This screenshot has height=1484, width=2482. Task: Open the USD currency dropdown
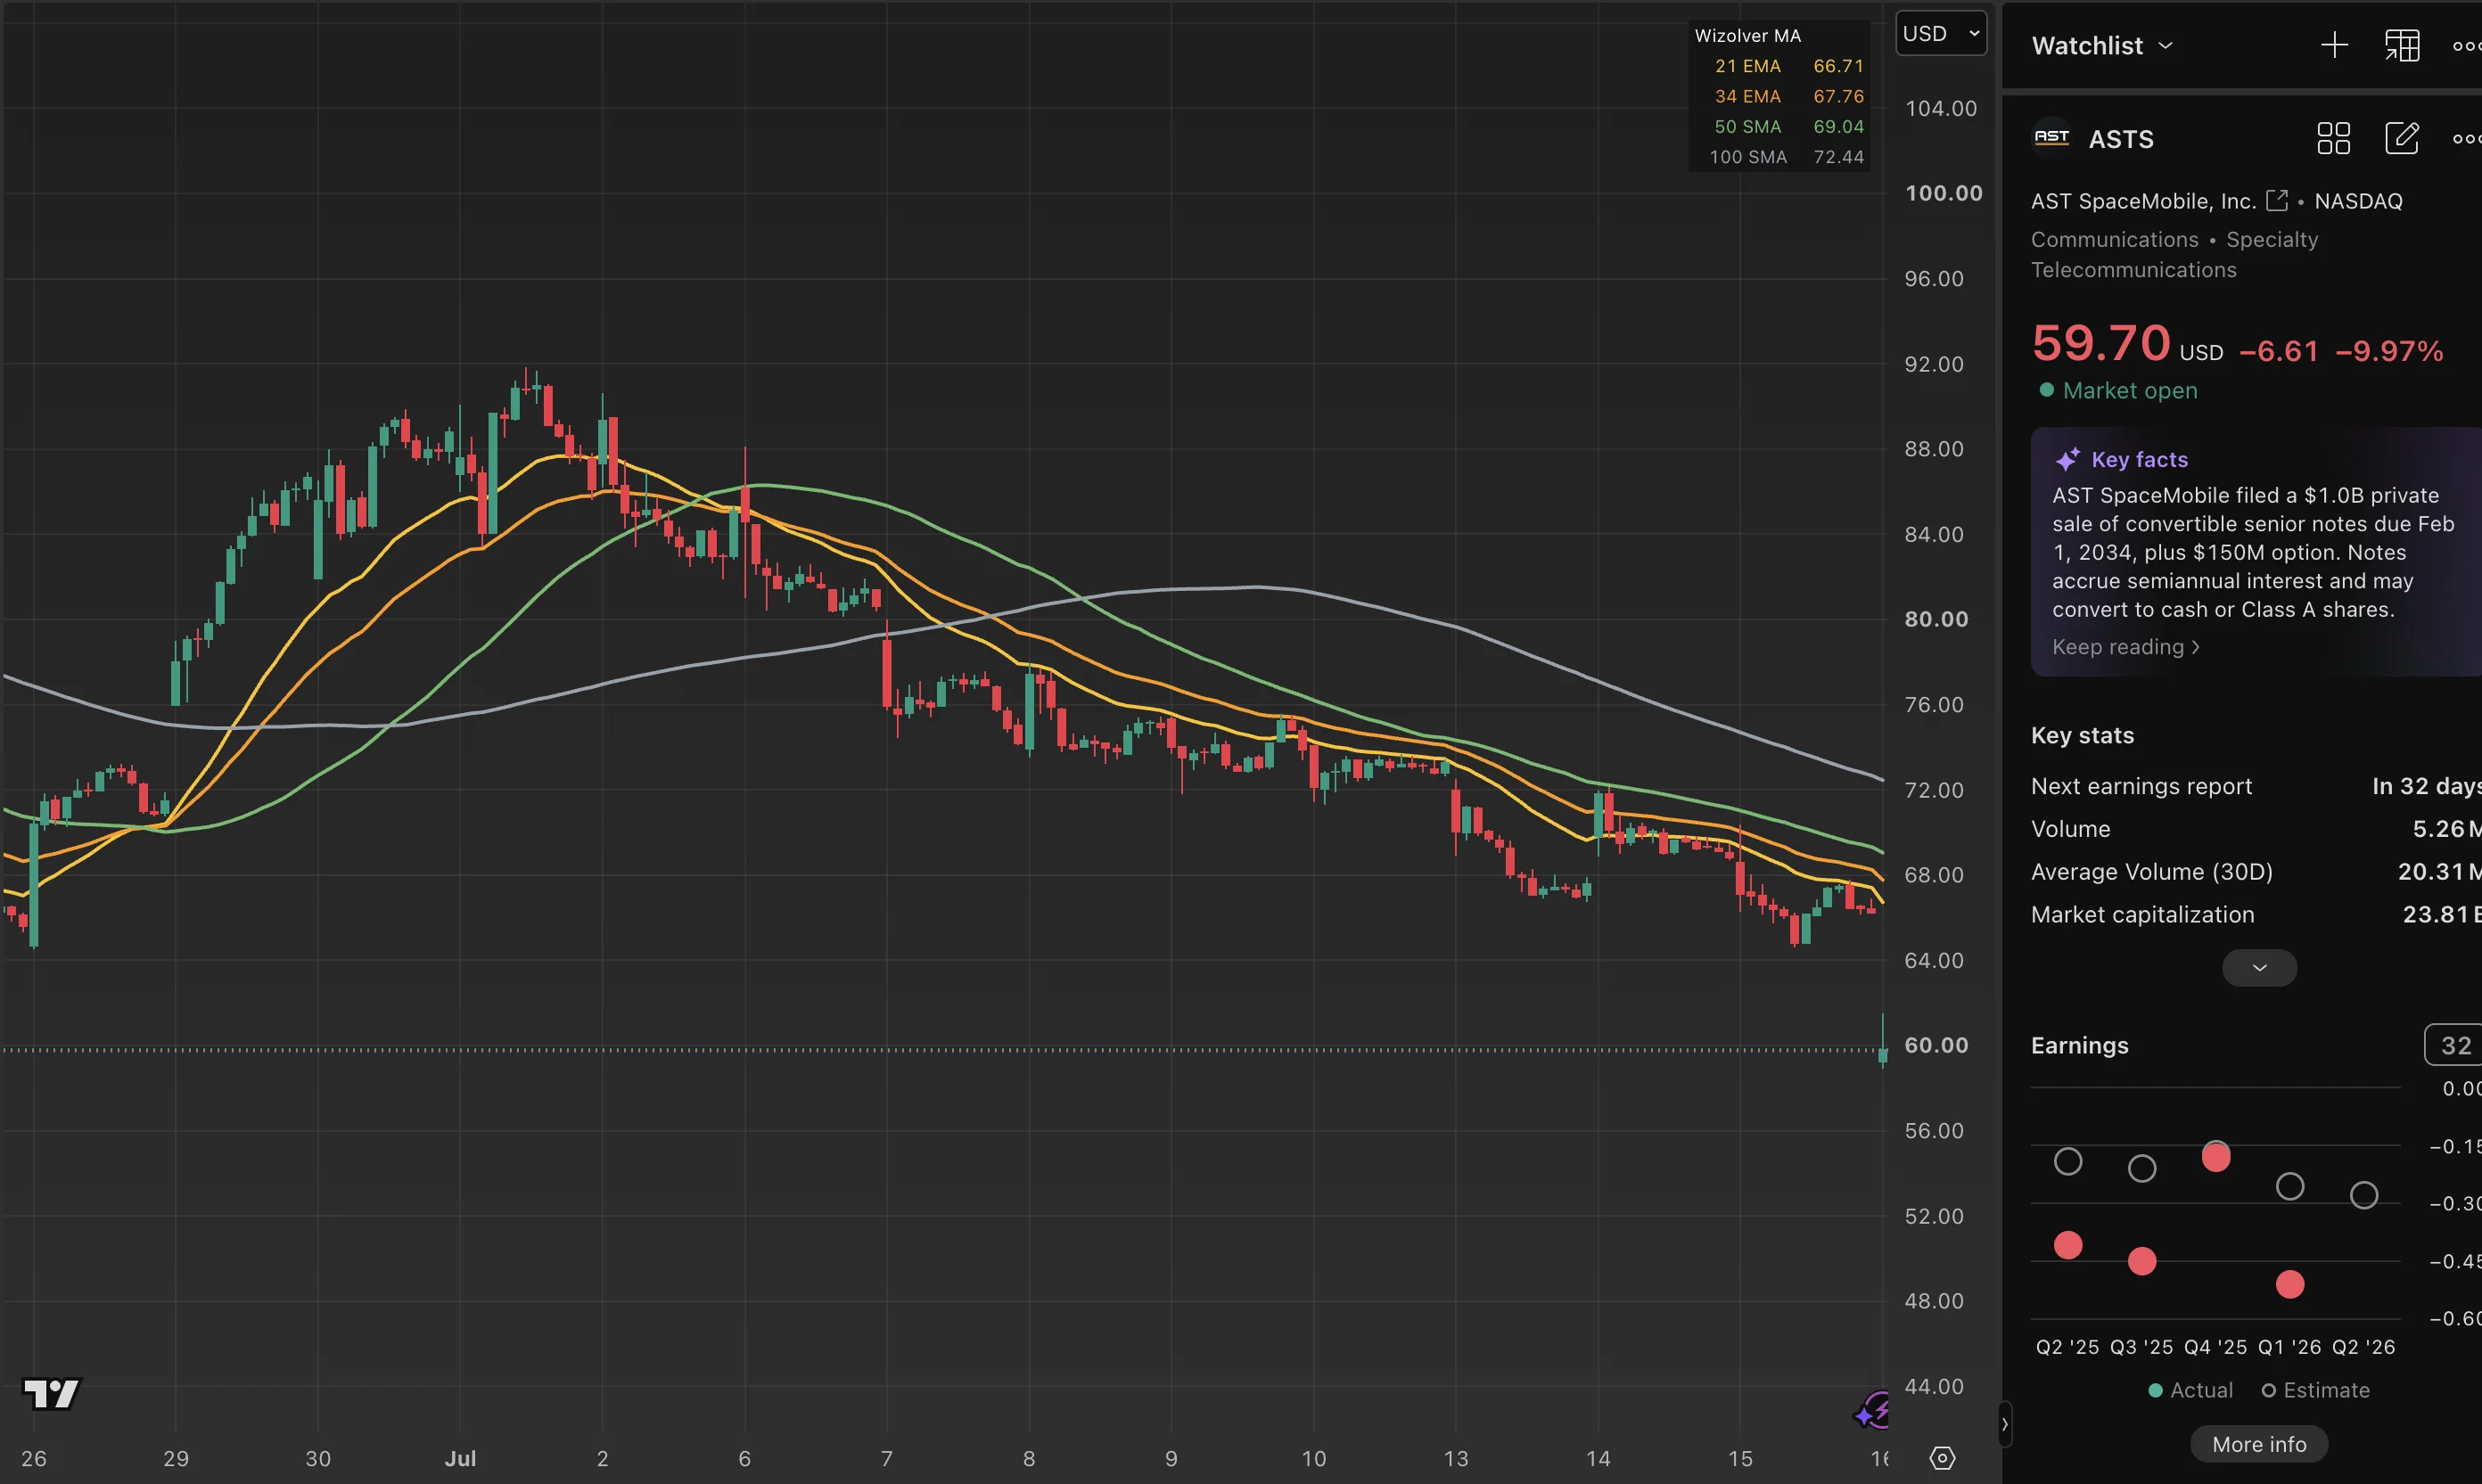point(1941,33)
